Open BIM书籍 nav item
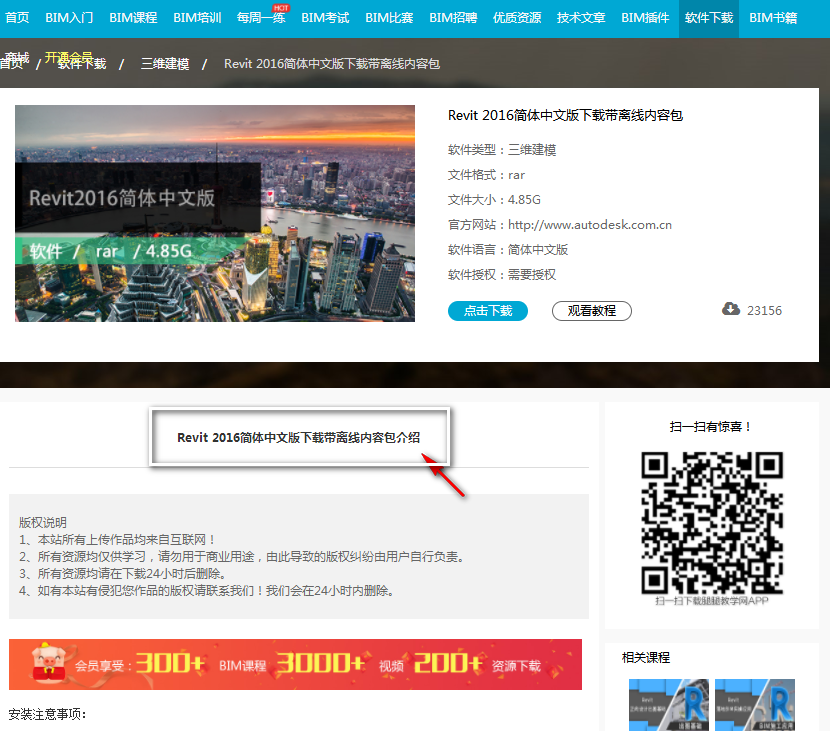 tap(773, 18)
